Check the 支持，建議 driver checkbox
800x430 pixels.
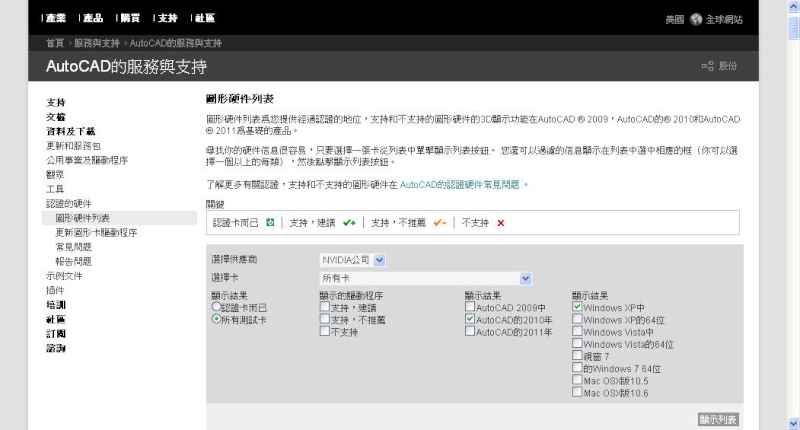point(324,307)
